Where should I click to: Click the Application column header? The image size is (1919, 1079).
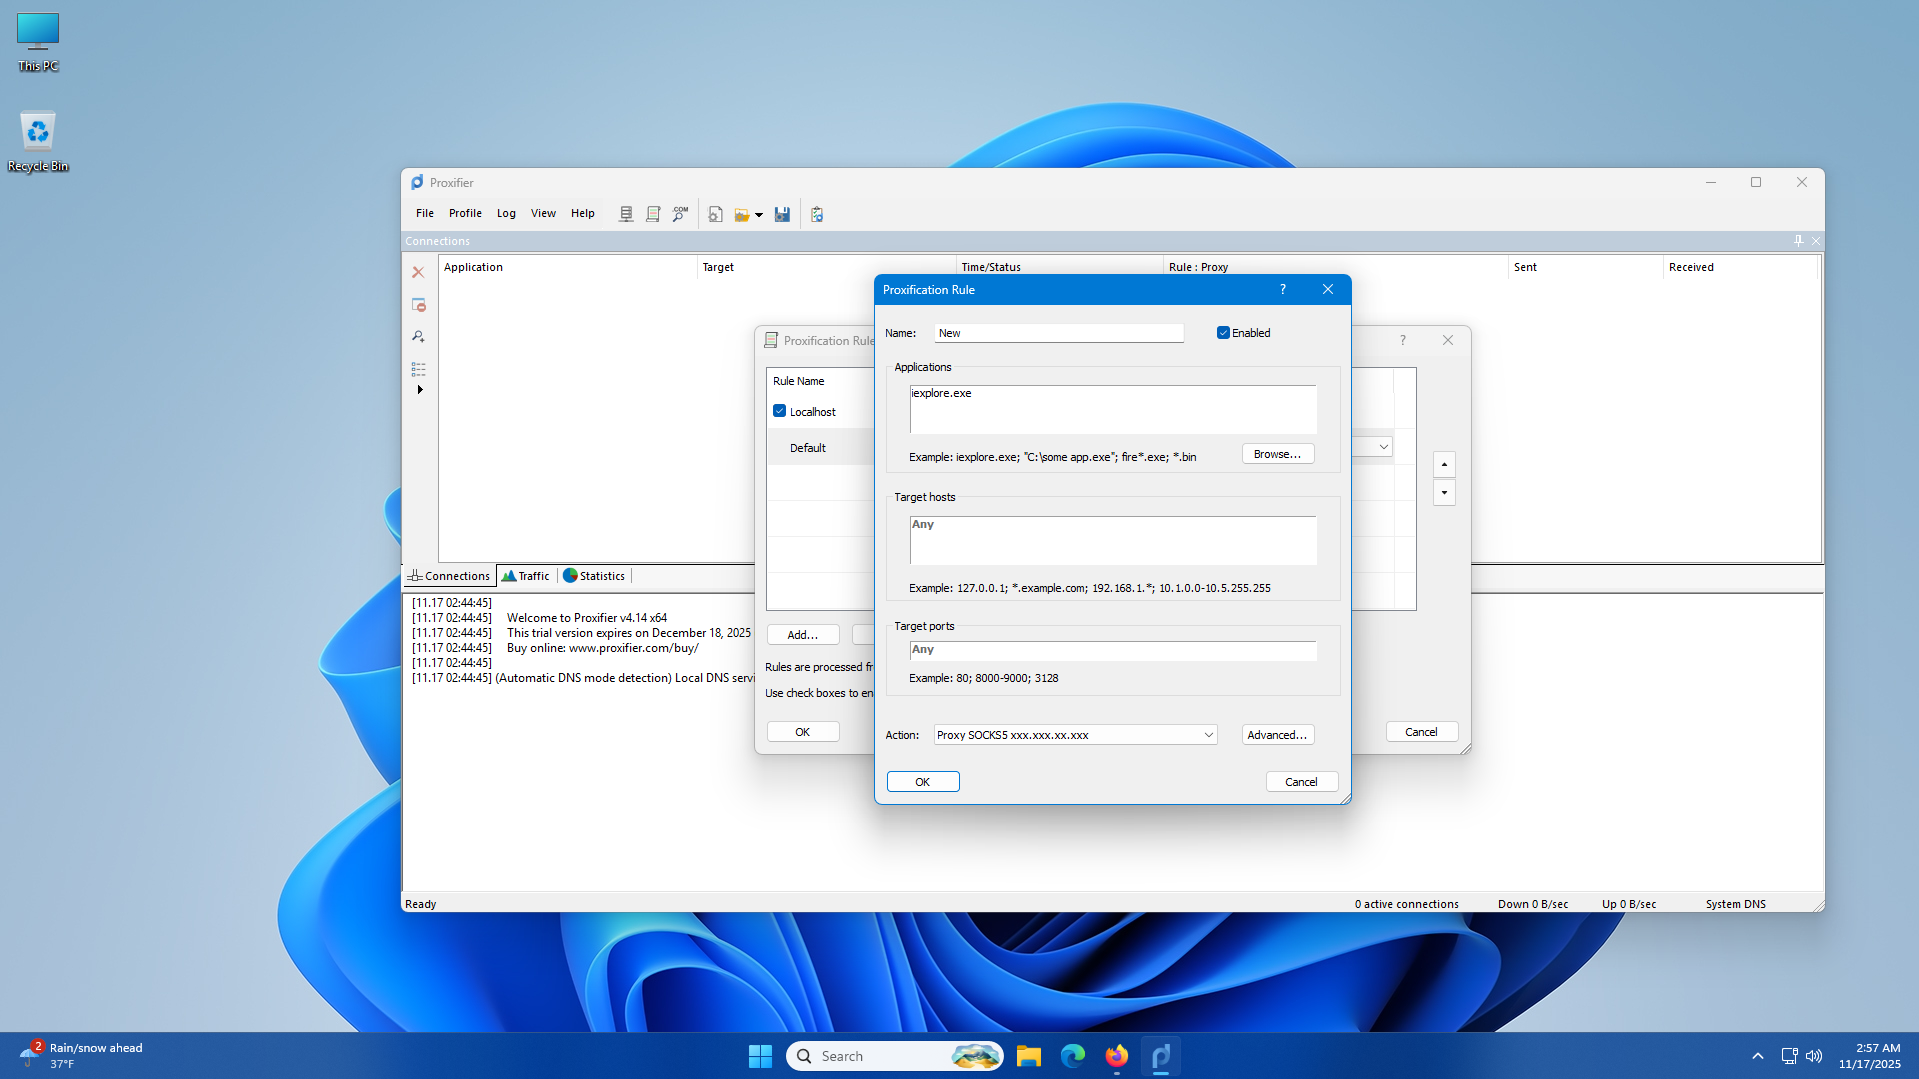click(x=567, y=267)
